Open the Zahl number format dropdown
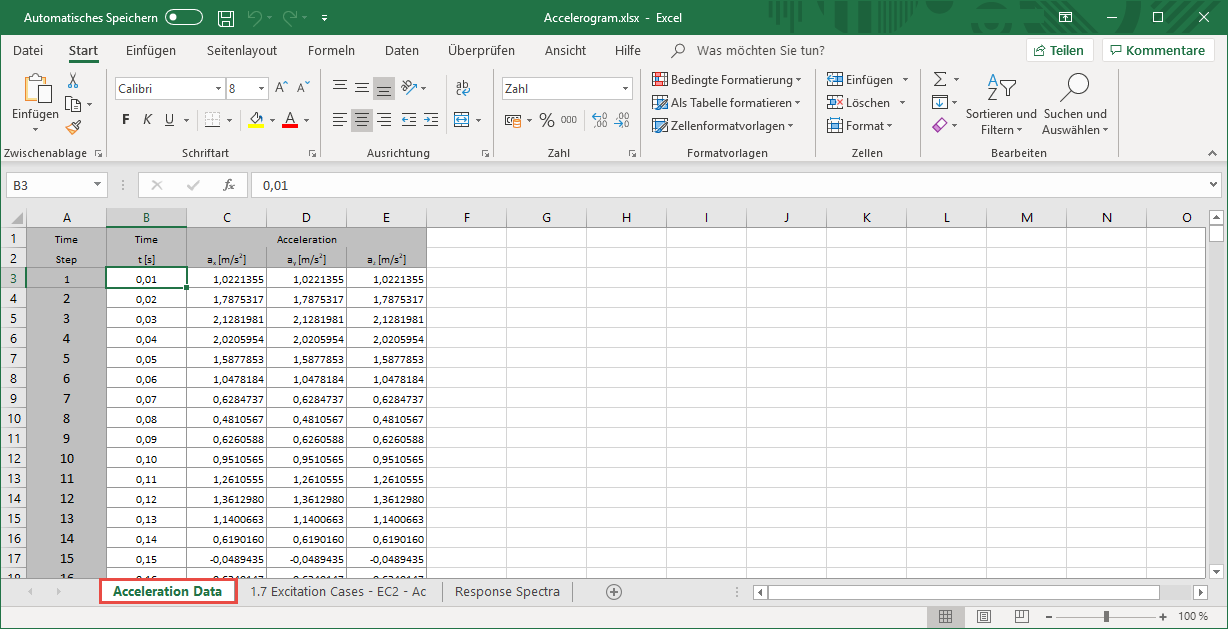The image size is (1228, 629). coord(625,88)
